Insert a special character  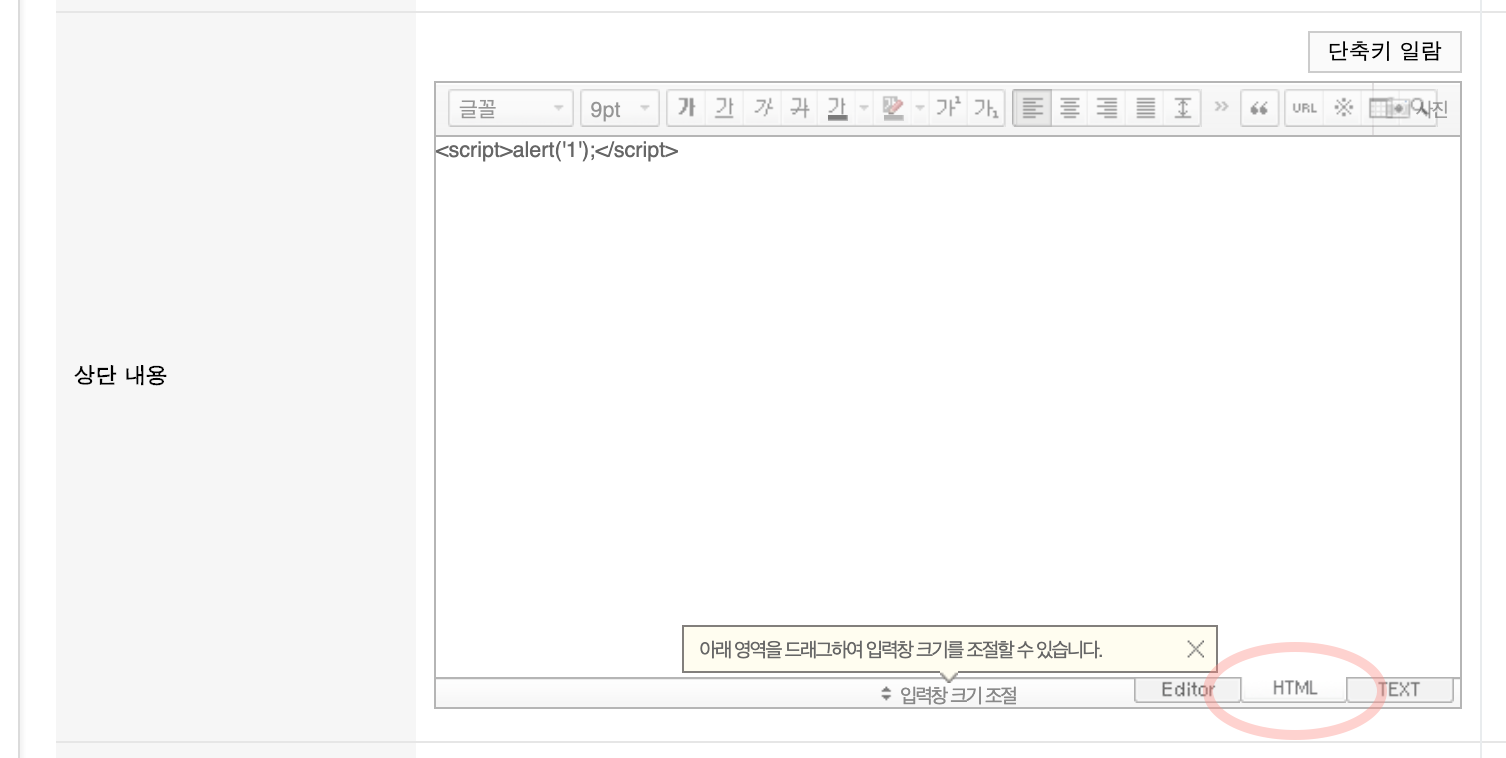[1343, 108]
